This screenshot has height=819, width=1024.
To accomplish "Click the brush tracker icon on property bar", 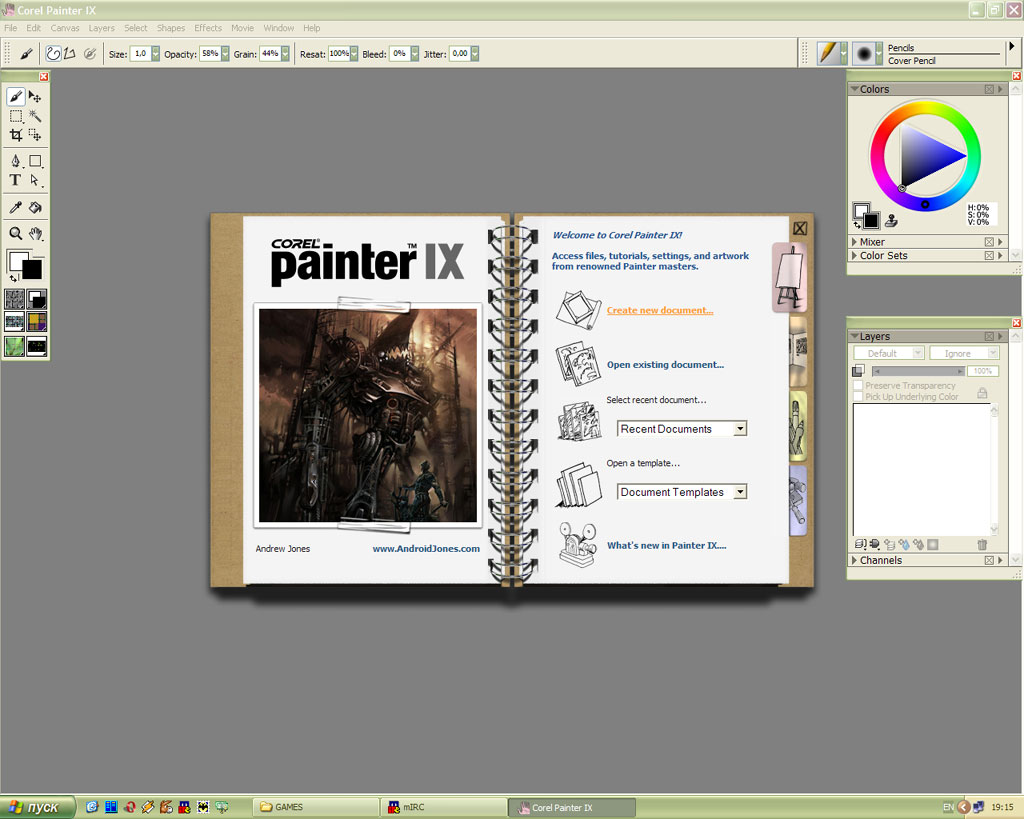I will 26,54.
